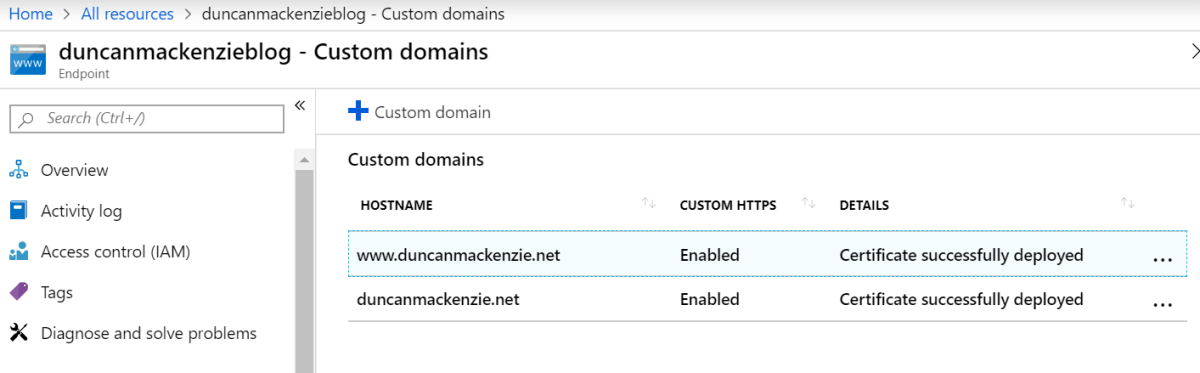Click the blue plus icon
The image size is (1200, 373).
pos(358,112)
